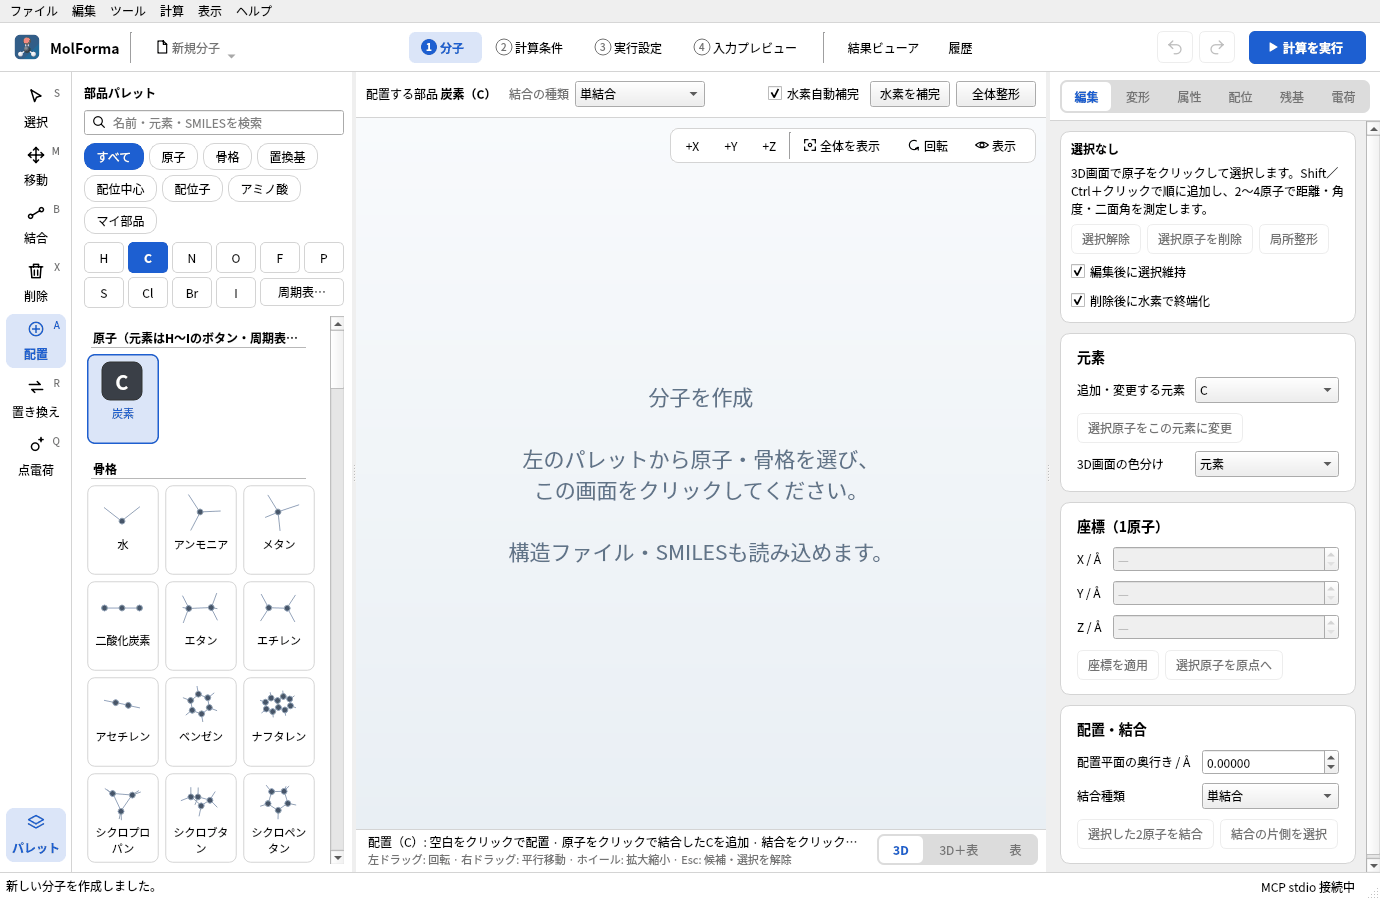The image size is (1380, 900).
Task: Open the 結合種類 dropdown in 配置・結合
Action: 1270,796
